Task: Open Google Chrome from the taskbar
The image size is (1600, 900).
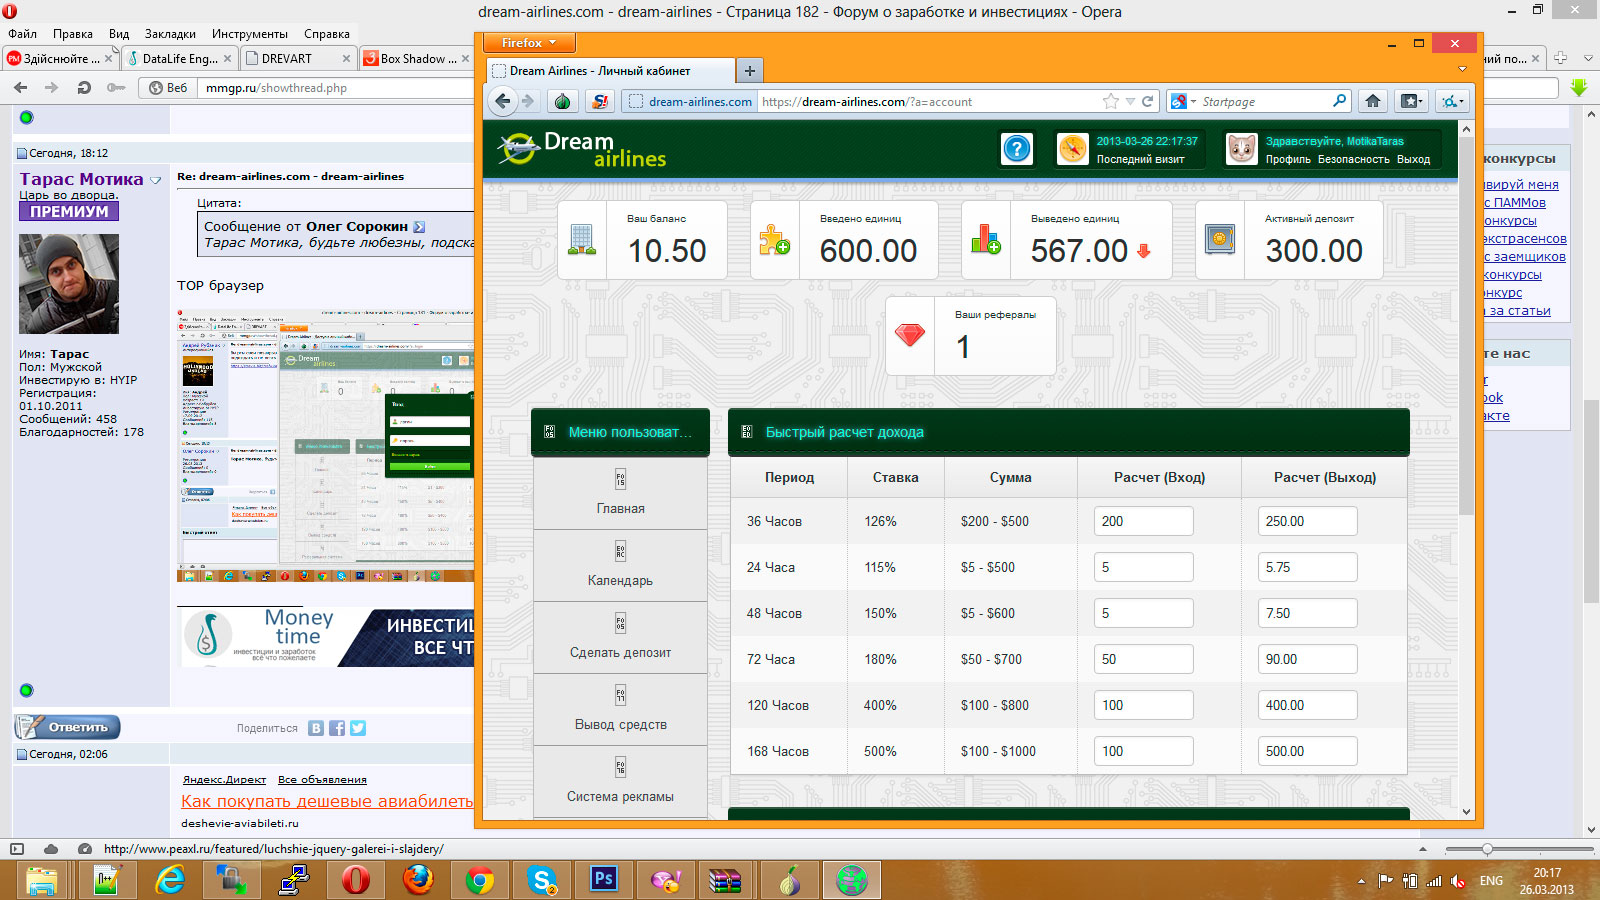Action: [480, 880]
